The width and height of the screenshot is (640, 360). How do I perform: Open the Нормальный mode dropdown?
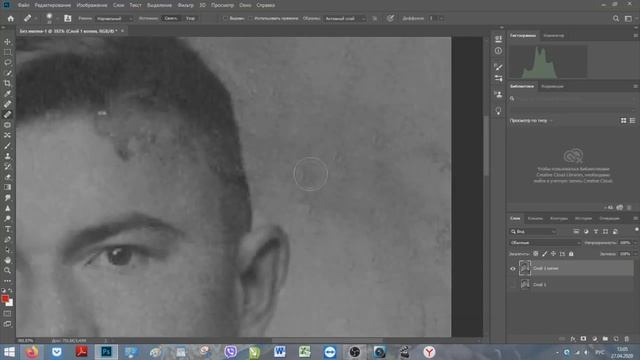pos(114,18)
